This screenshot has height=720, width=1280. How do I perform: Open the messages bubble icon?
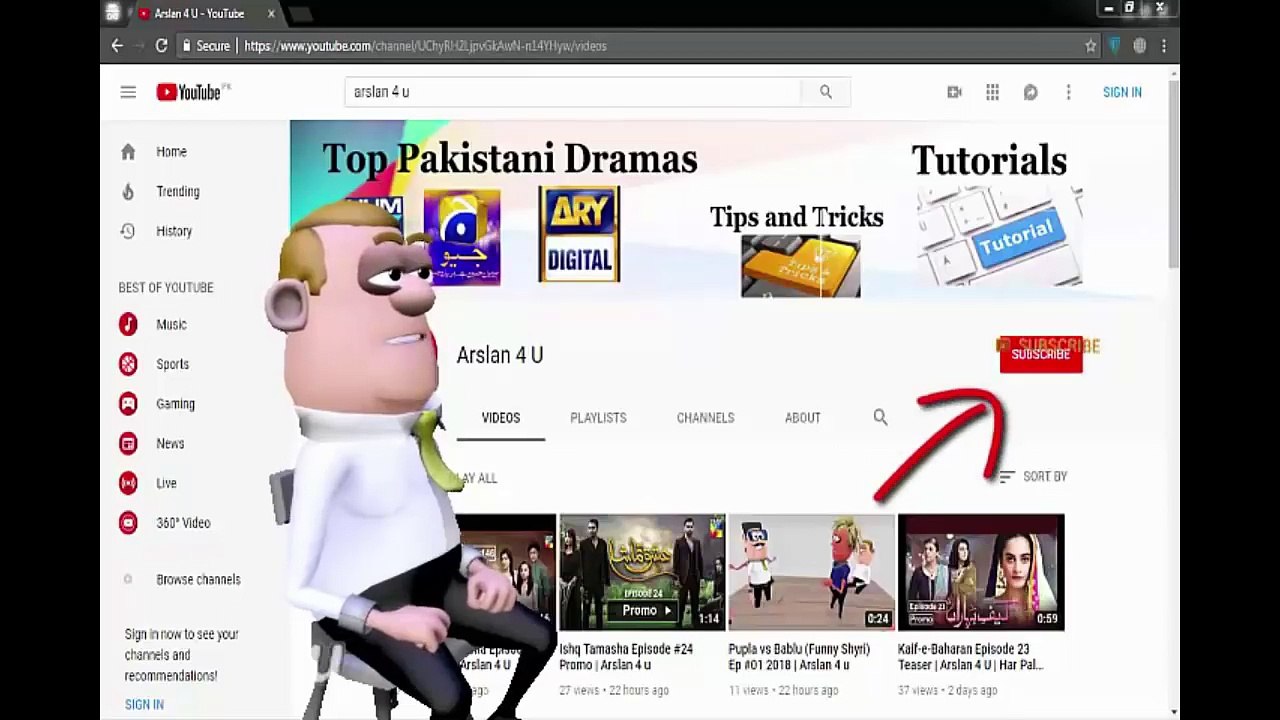point(1030,92)
